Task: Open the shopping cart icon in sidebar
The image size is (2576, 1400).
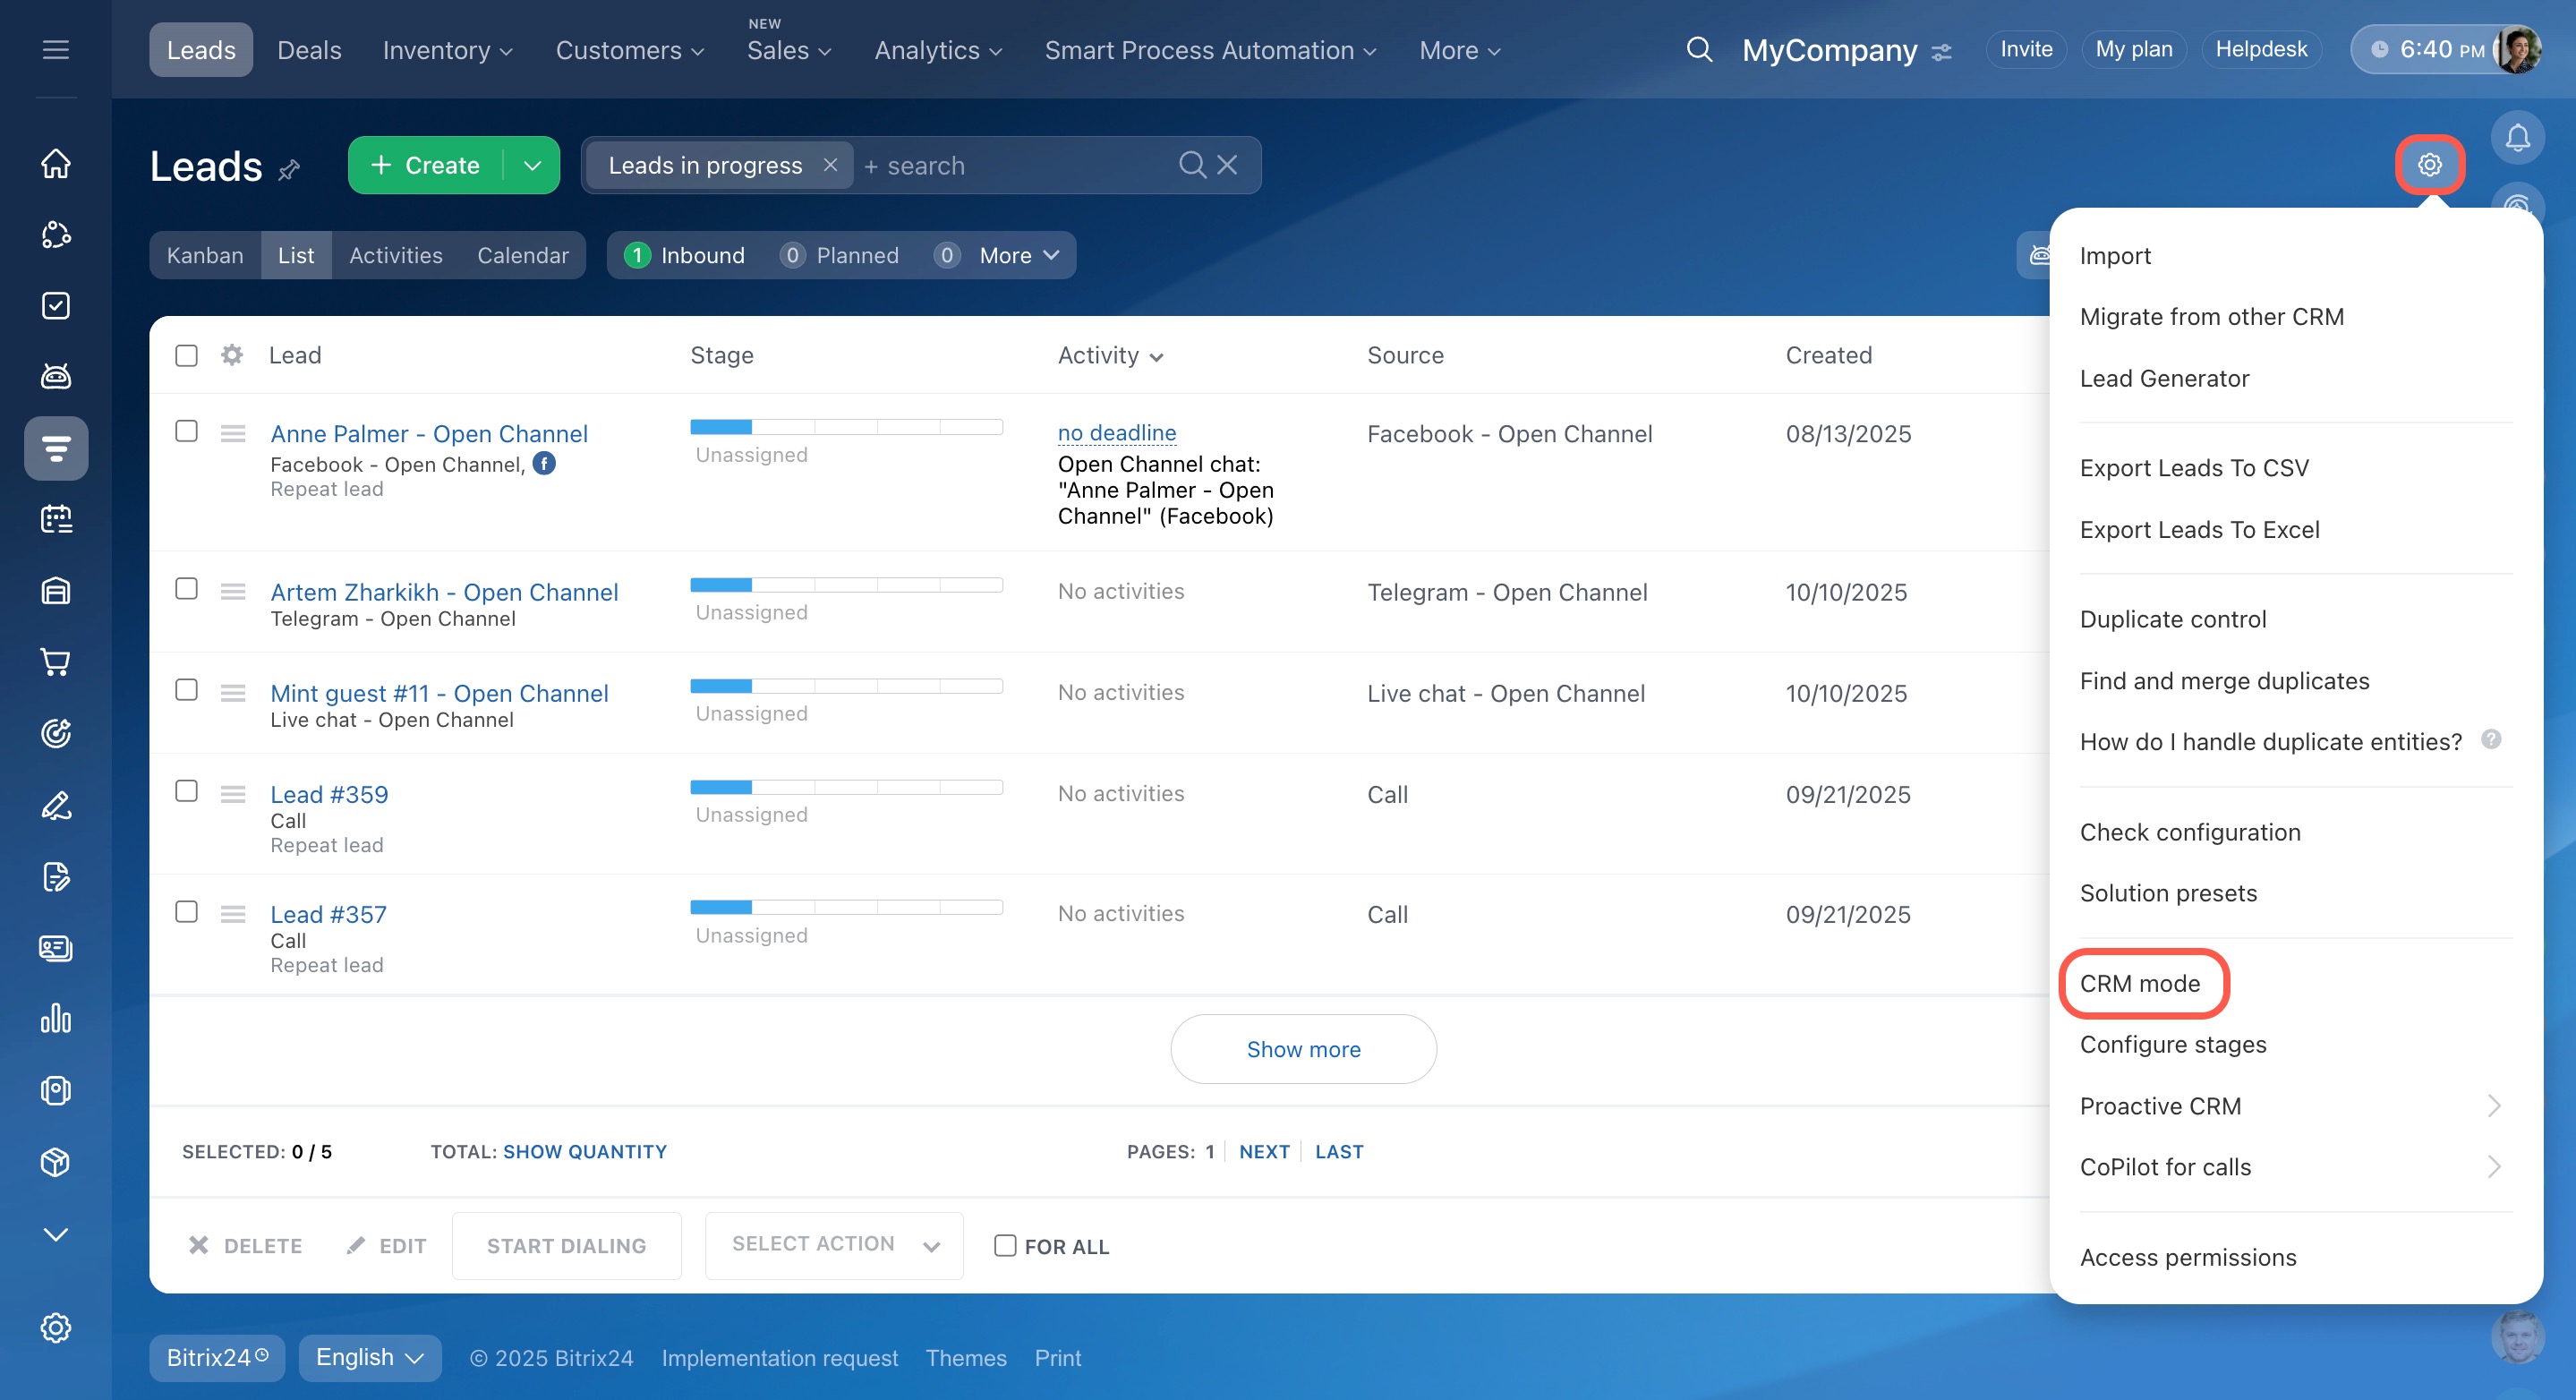Action: point(56,662)
